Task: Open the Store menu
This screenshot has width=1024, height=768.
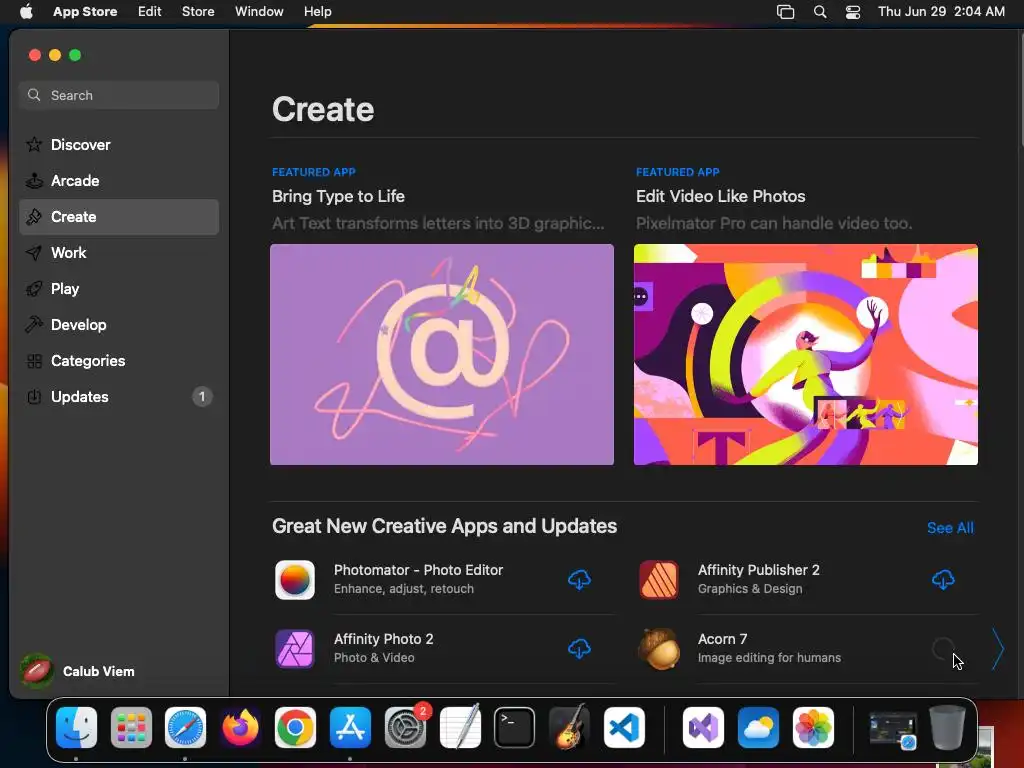Action: tap(198, 12)
